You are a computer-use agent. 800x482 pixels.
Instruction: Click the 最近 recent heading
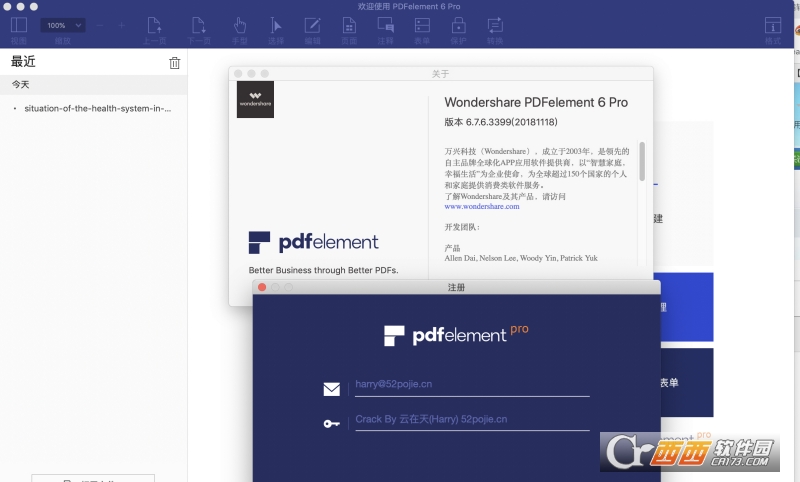click(x=23, y=62)
